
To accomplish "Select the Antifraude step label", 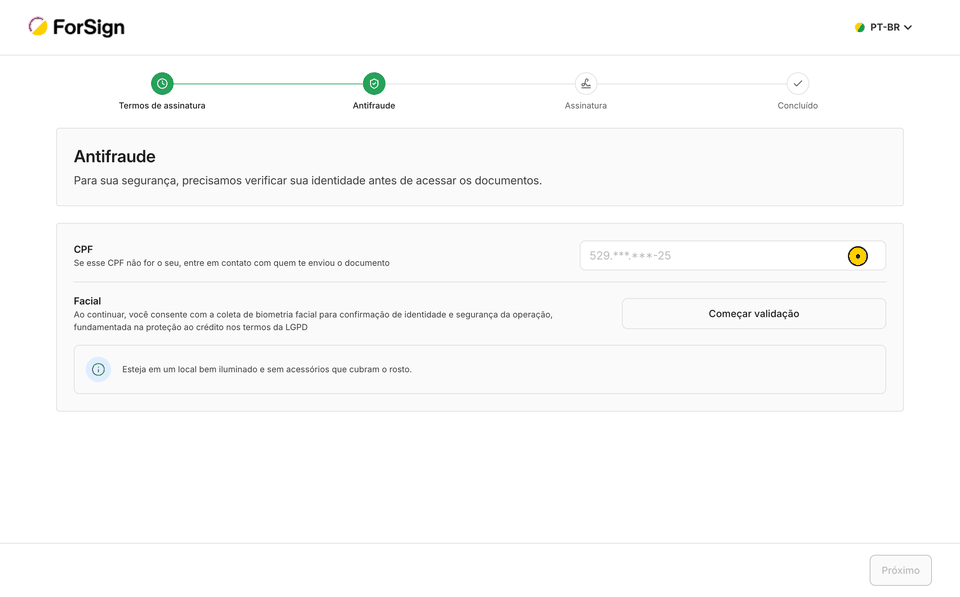I will pos(374,105).
